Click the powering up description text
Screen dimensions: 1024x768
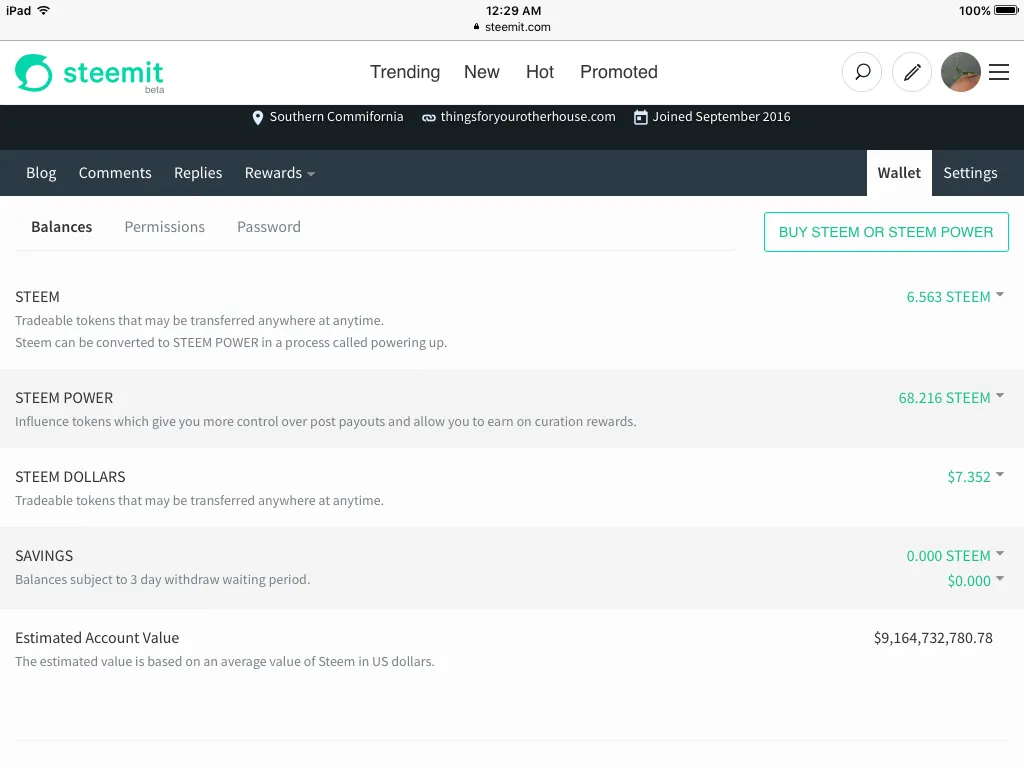pyautogui.click(x=231, y=343)
